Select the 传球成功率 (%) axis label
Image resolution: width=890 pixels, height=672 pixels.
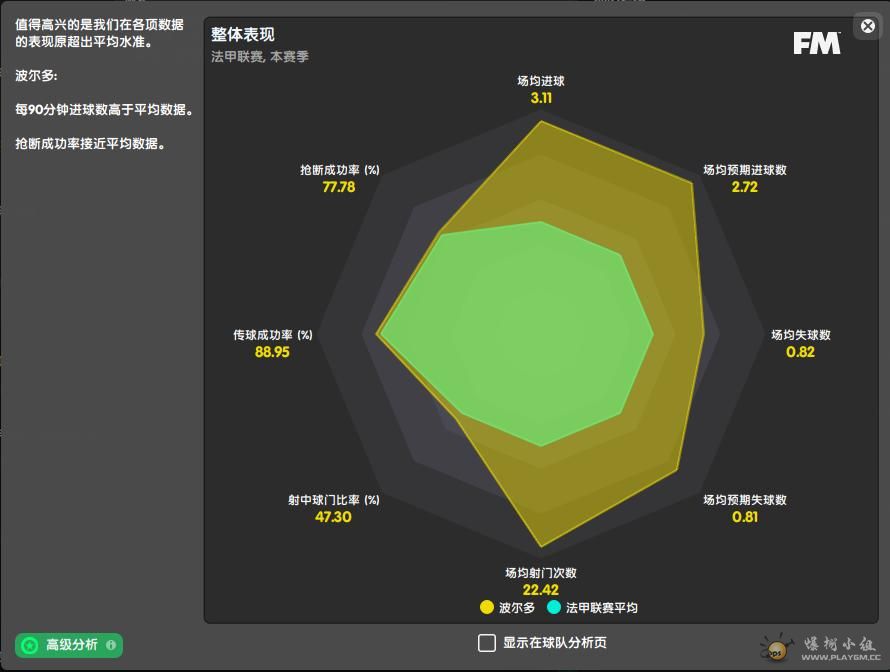[x=272, y=335]
